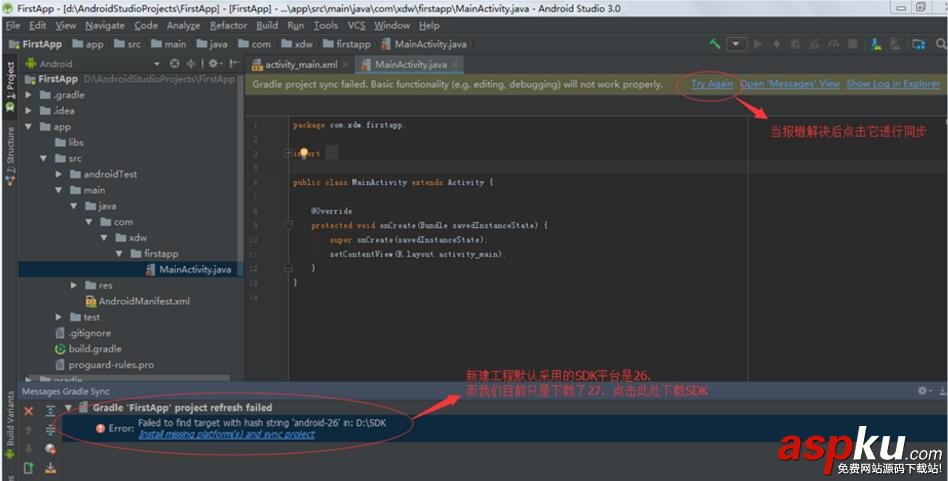Expand the folded import block in editor
This screenshot has height=481, width=948.
pos(288,153)
